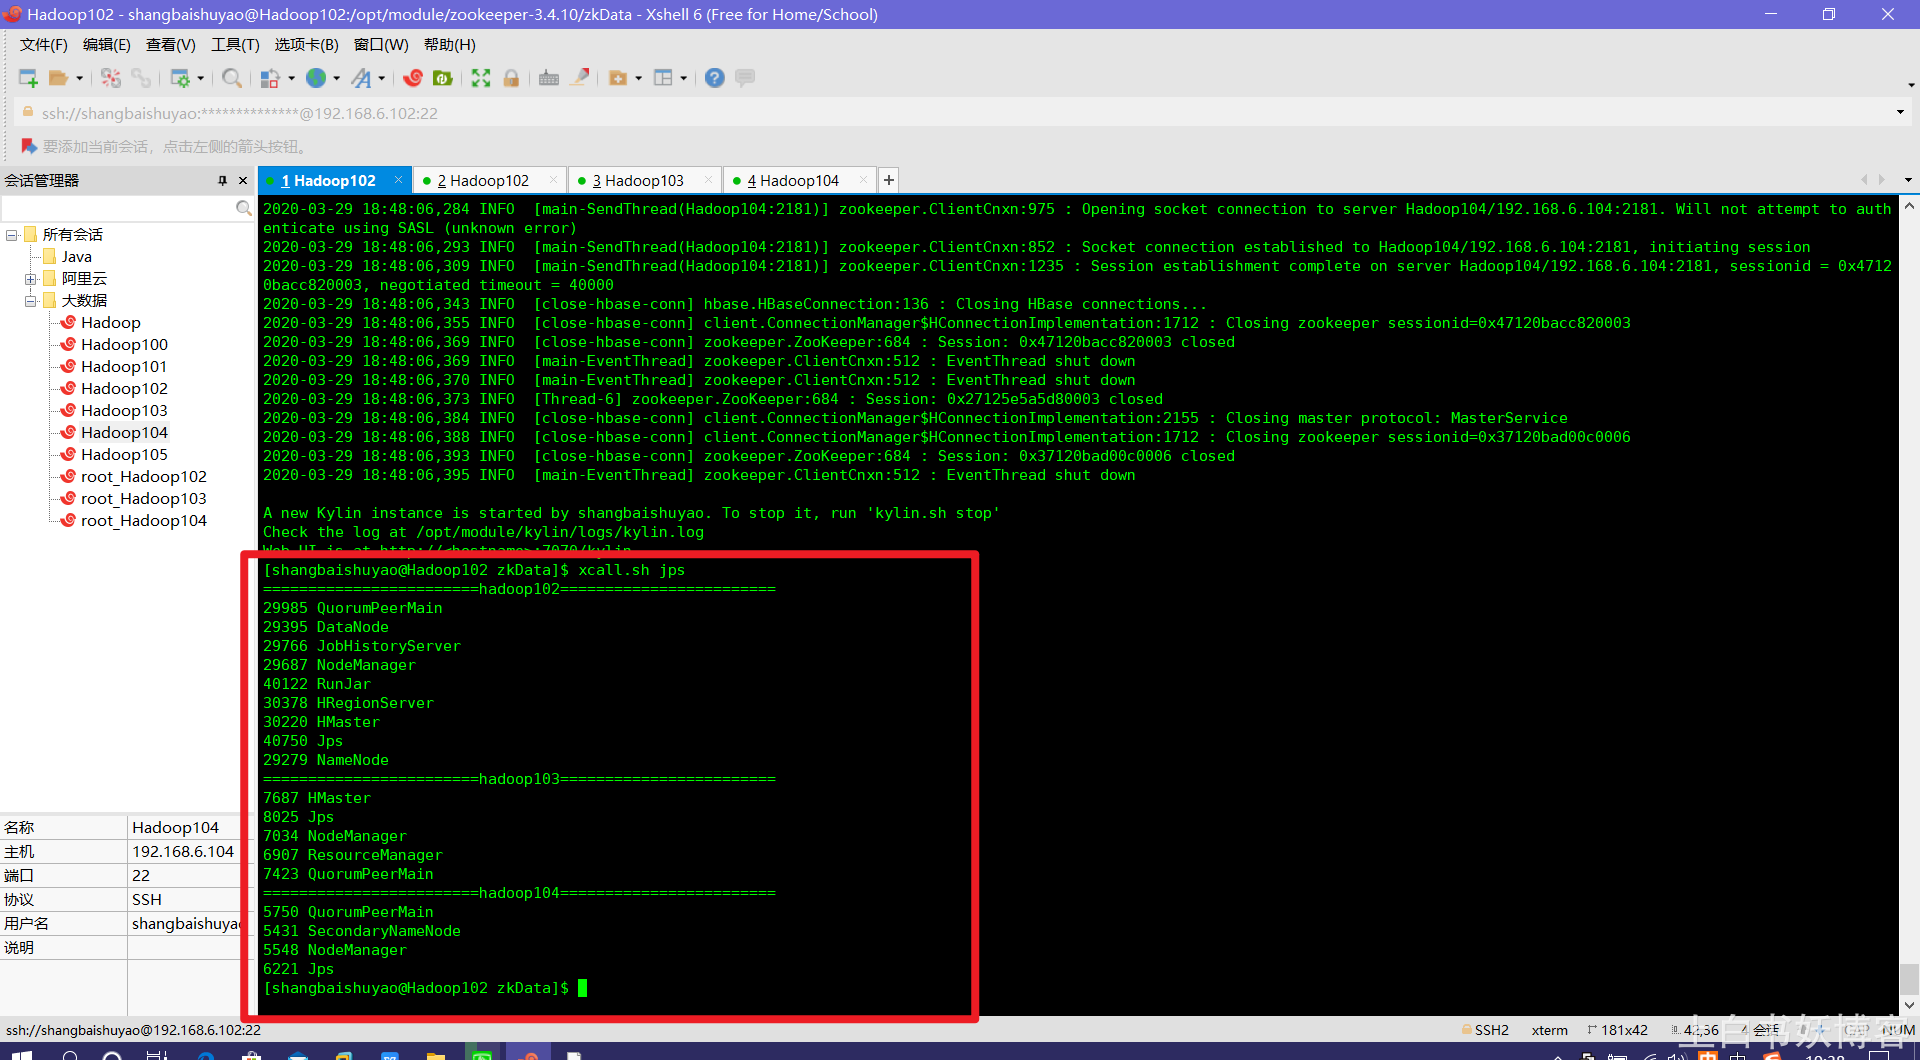
Task: Select the Hadoop103 session in tree
Action: click(124, 411)
